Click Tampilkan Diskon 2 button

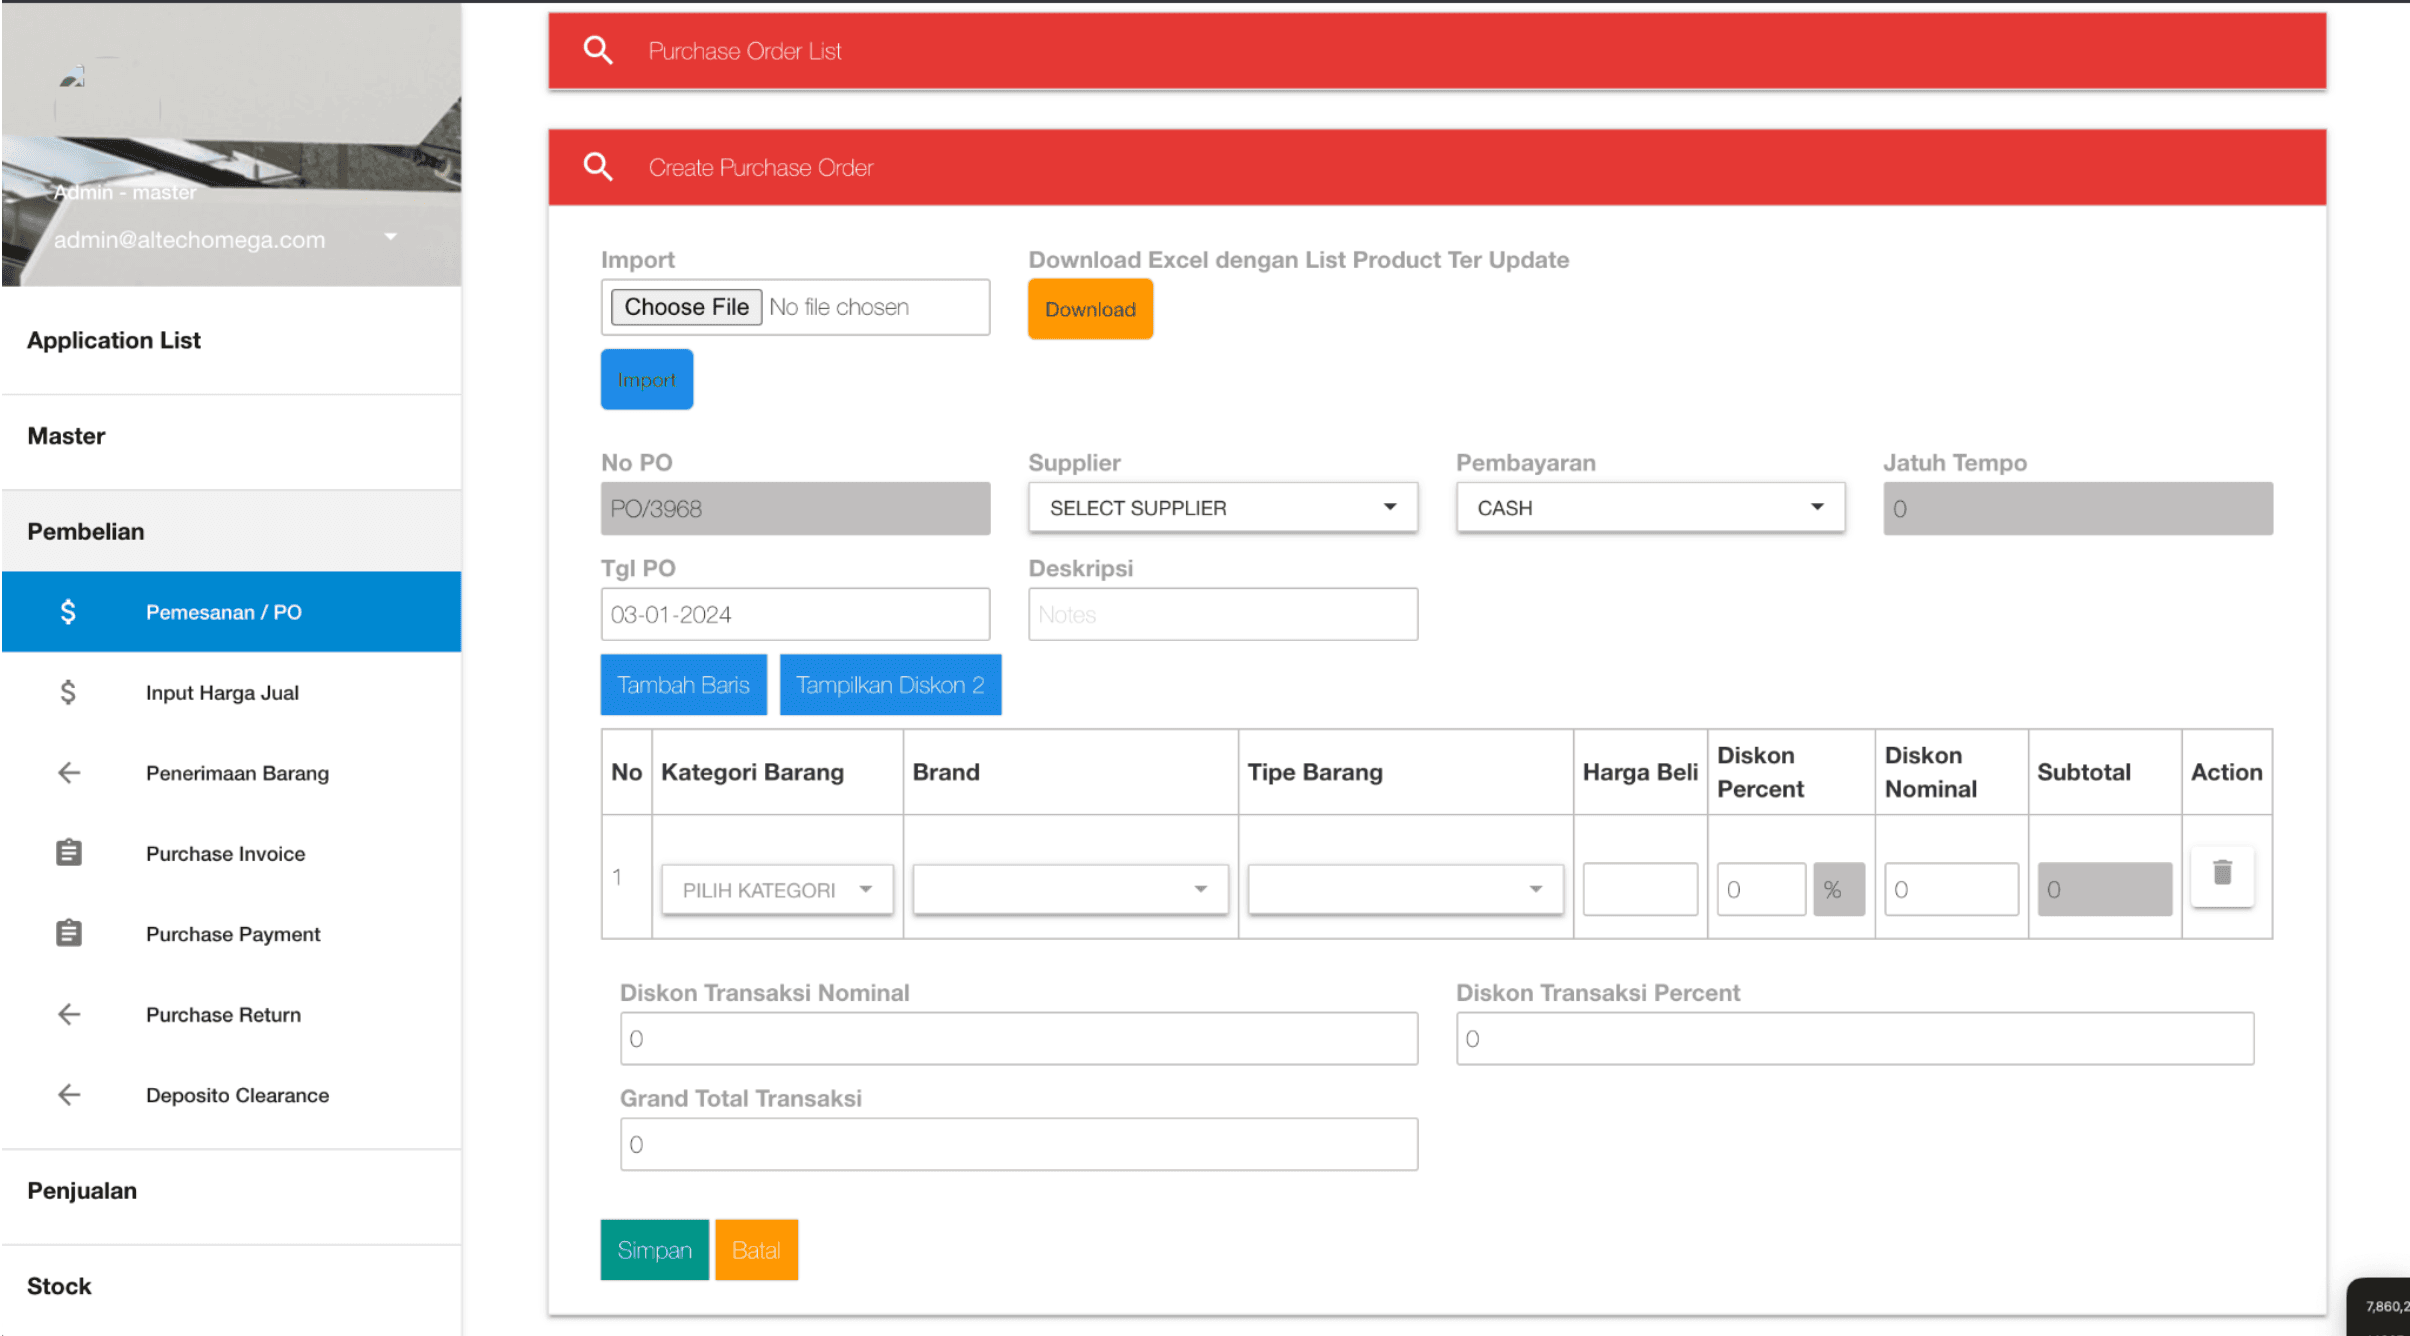pos(890,684)
